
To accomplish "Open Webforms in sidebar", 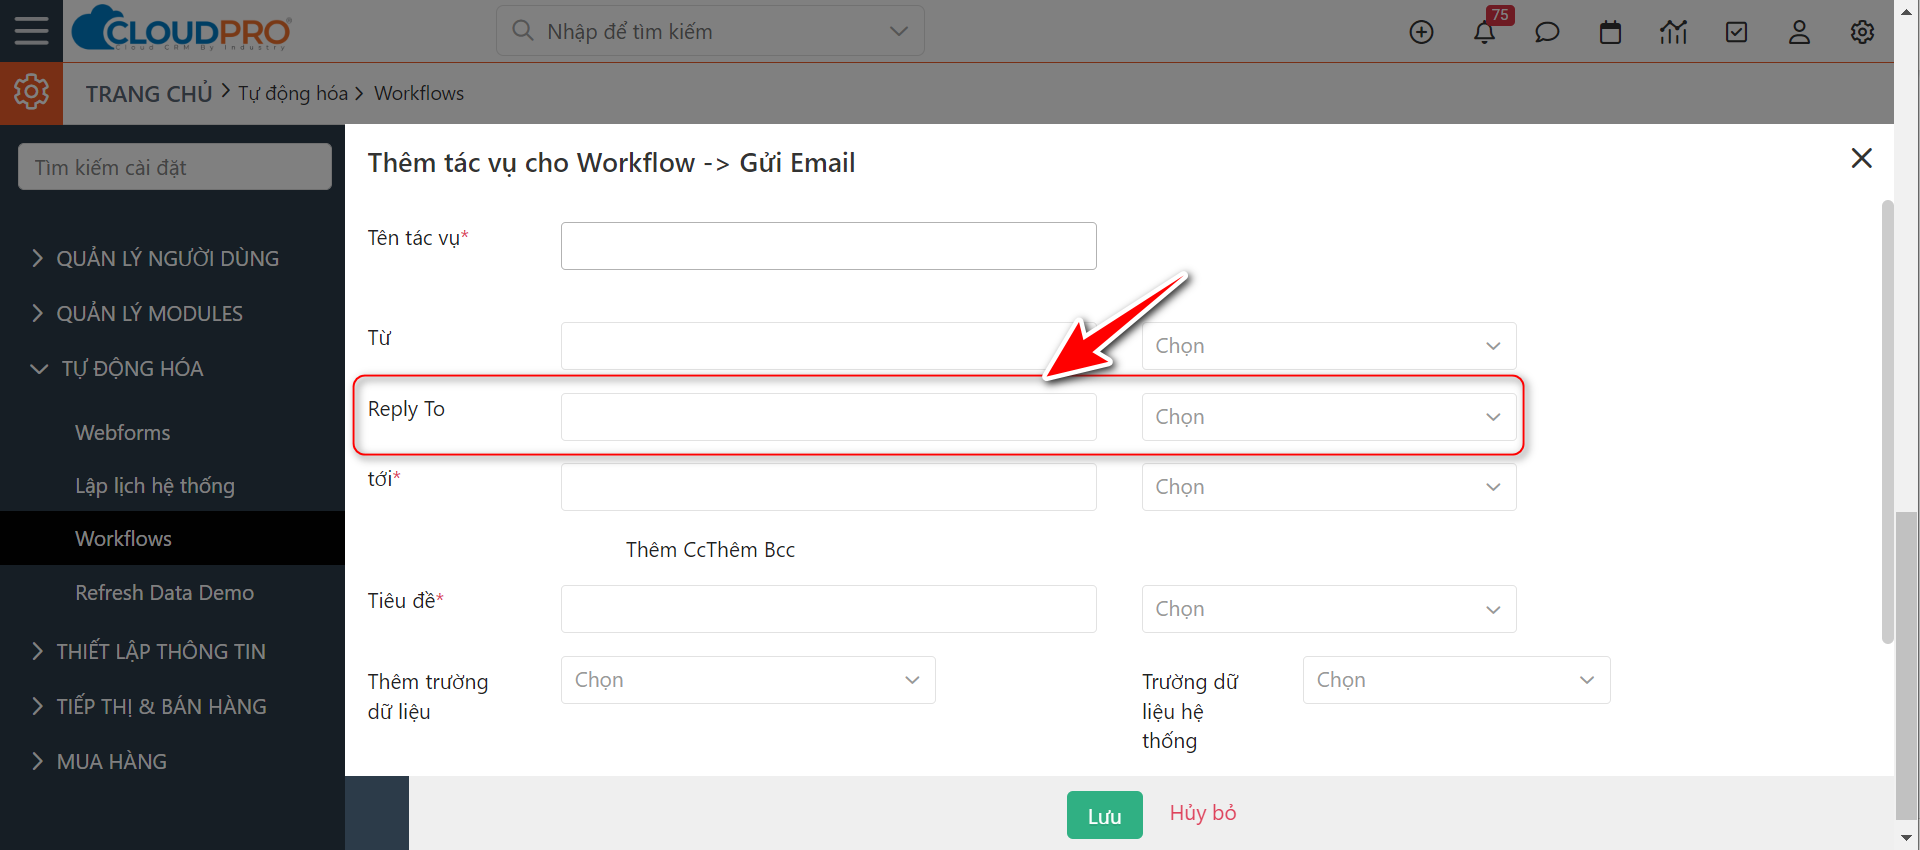I will click(123, 432).
